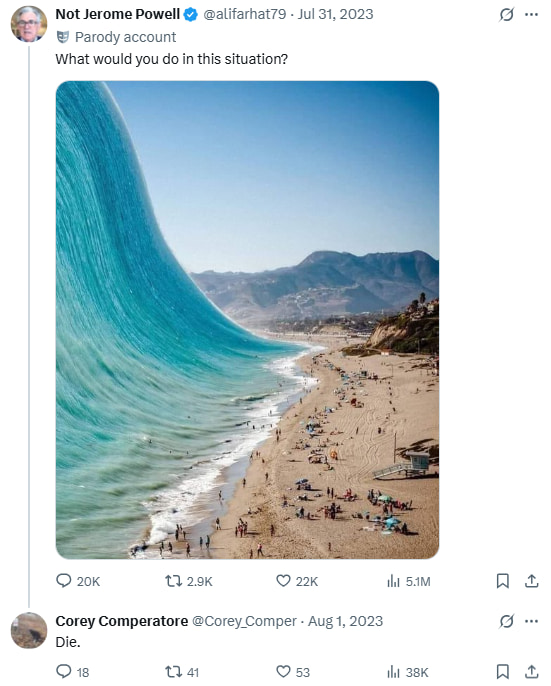Viewport: 551px width, 686px height.
Task: Like Corey Comperatore's reply
Action: point(293,672)
